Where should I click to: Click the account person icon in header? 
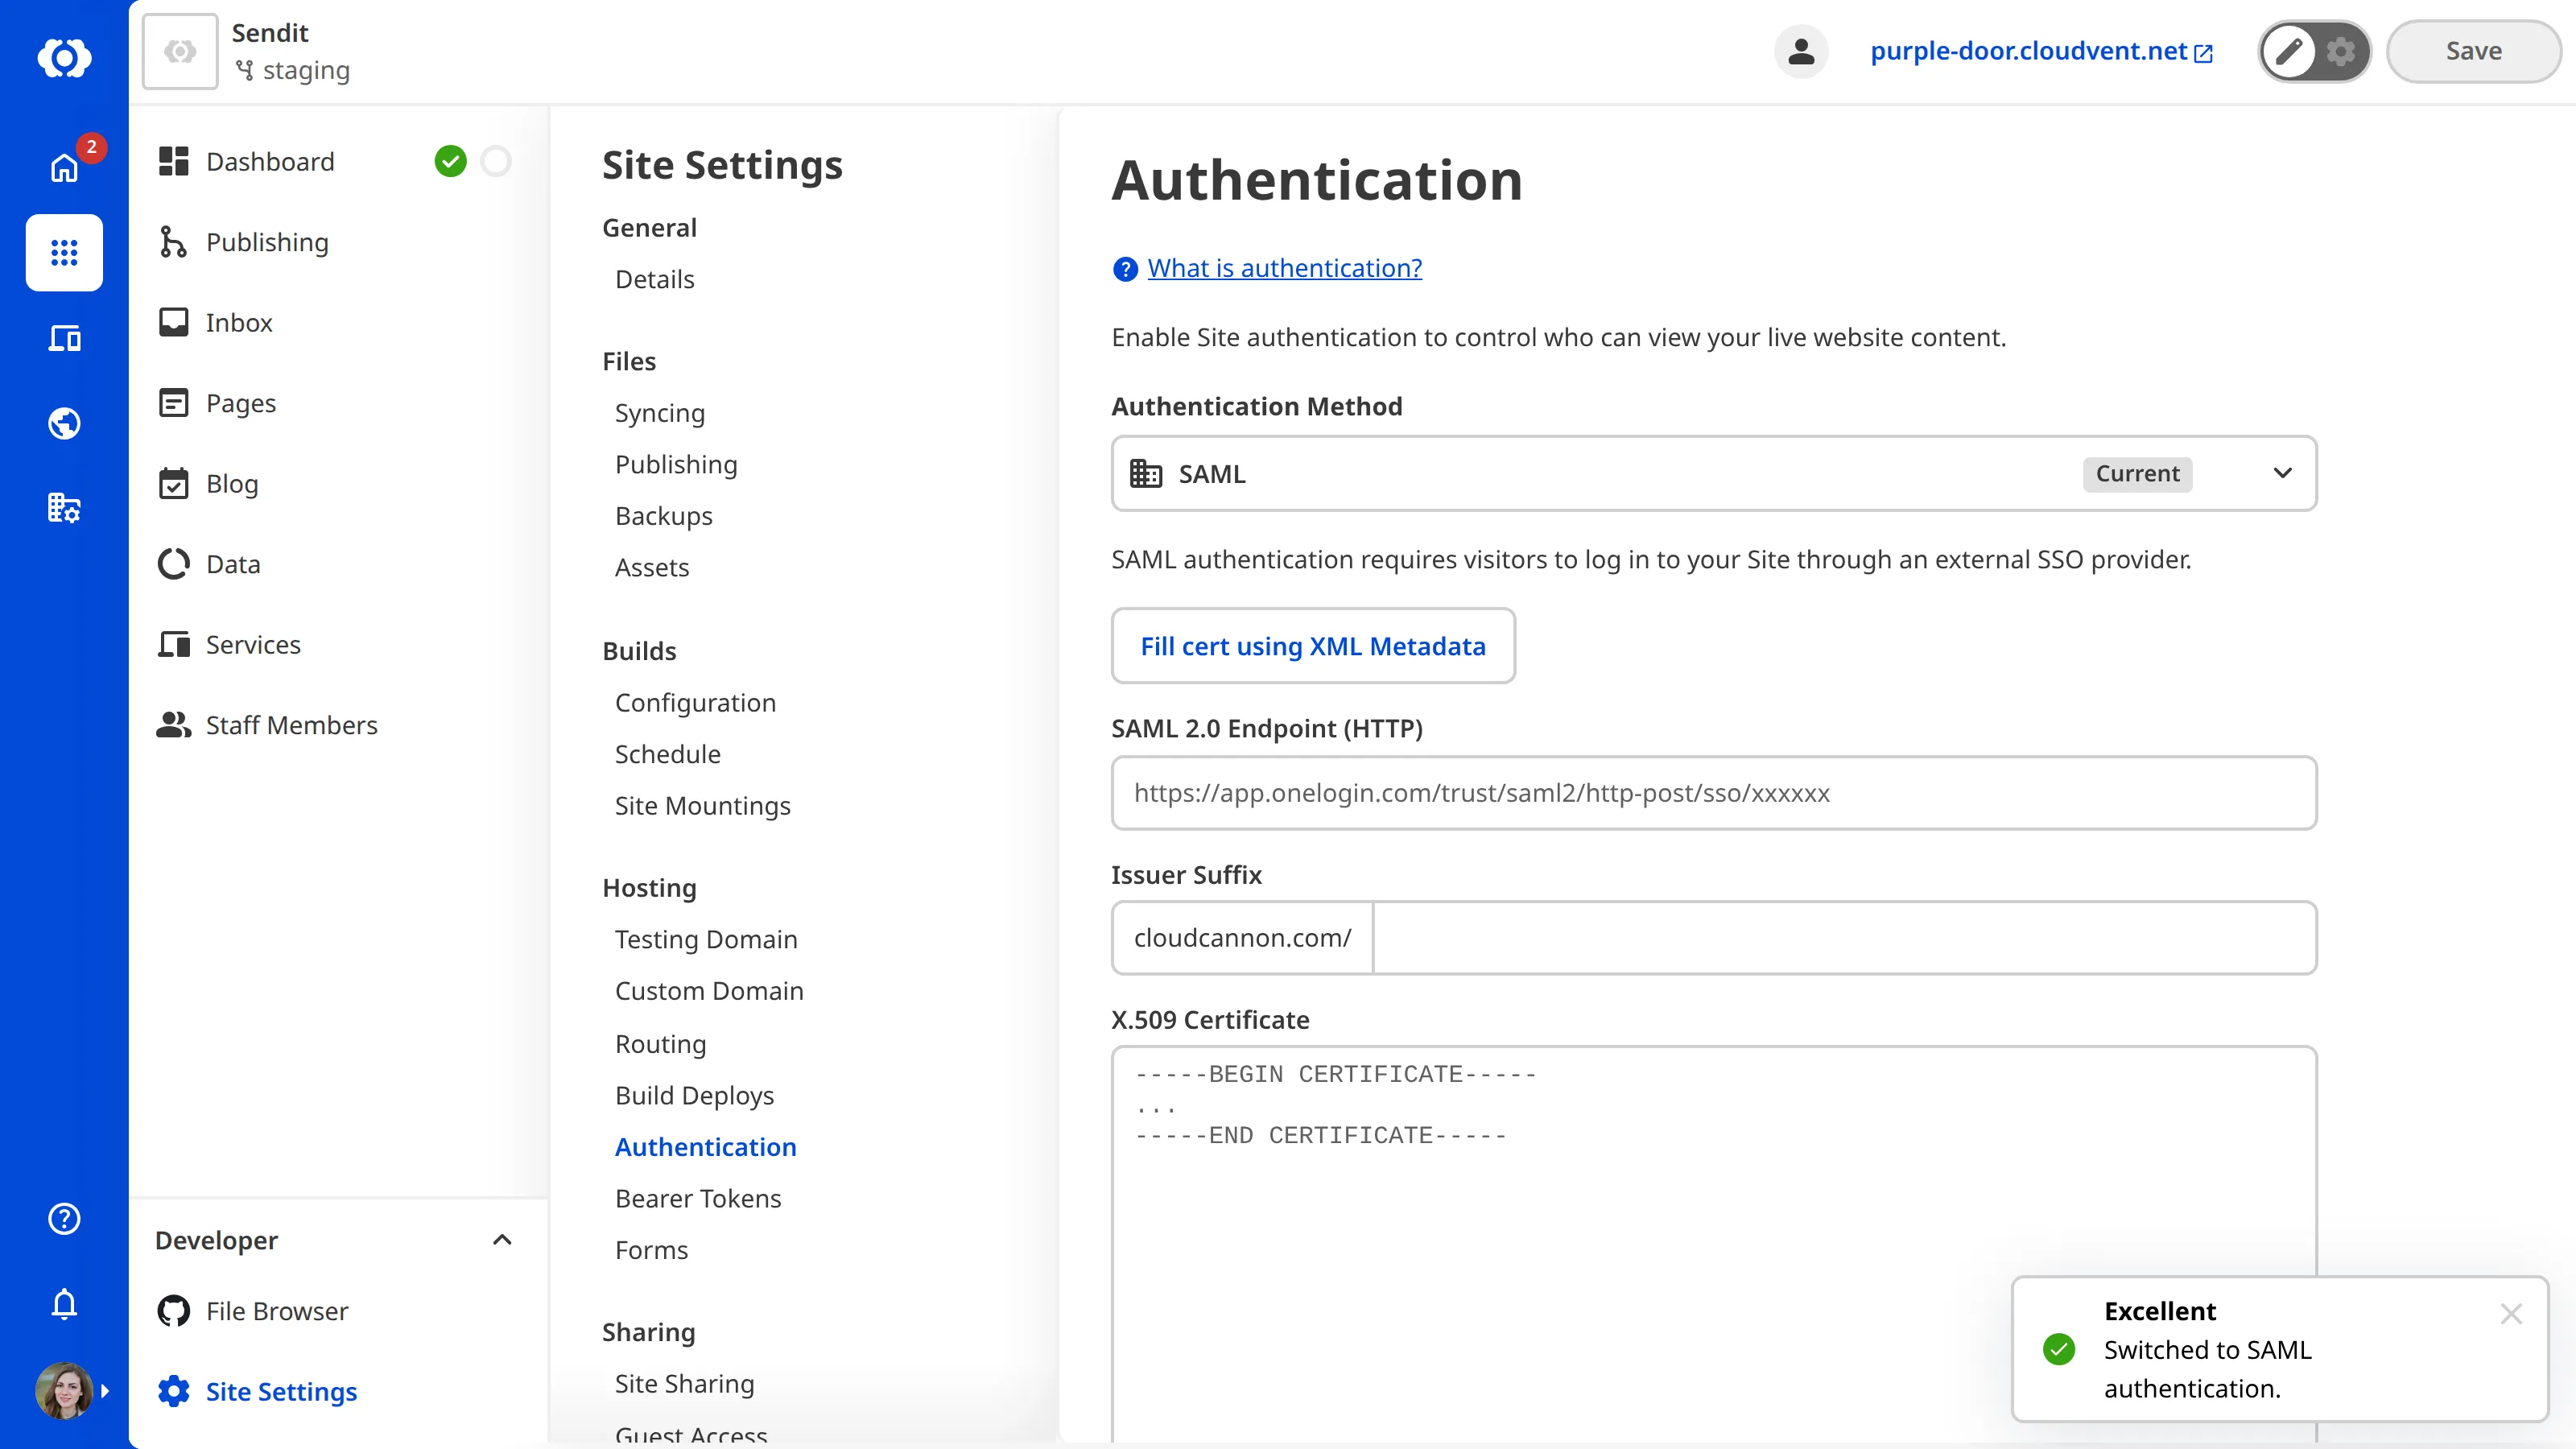pyautogui.click(x=1801, y=51)
